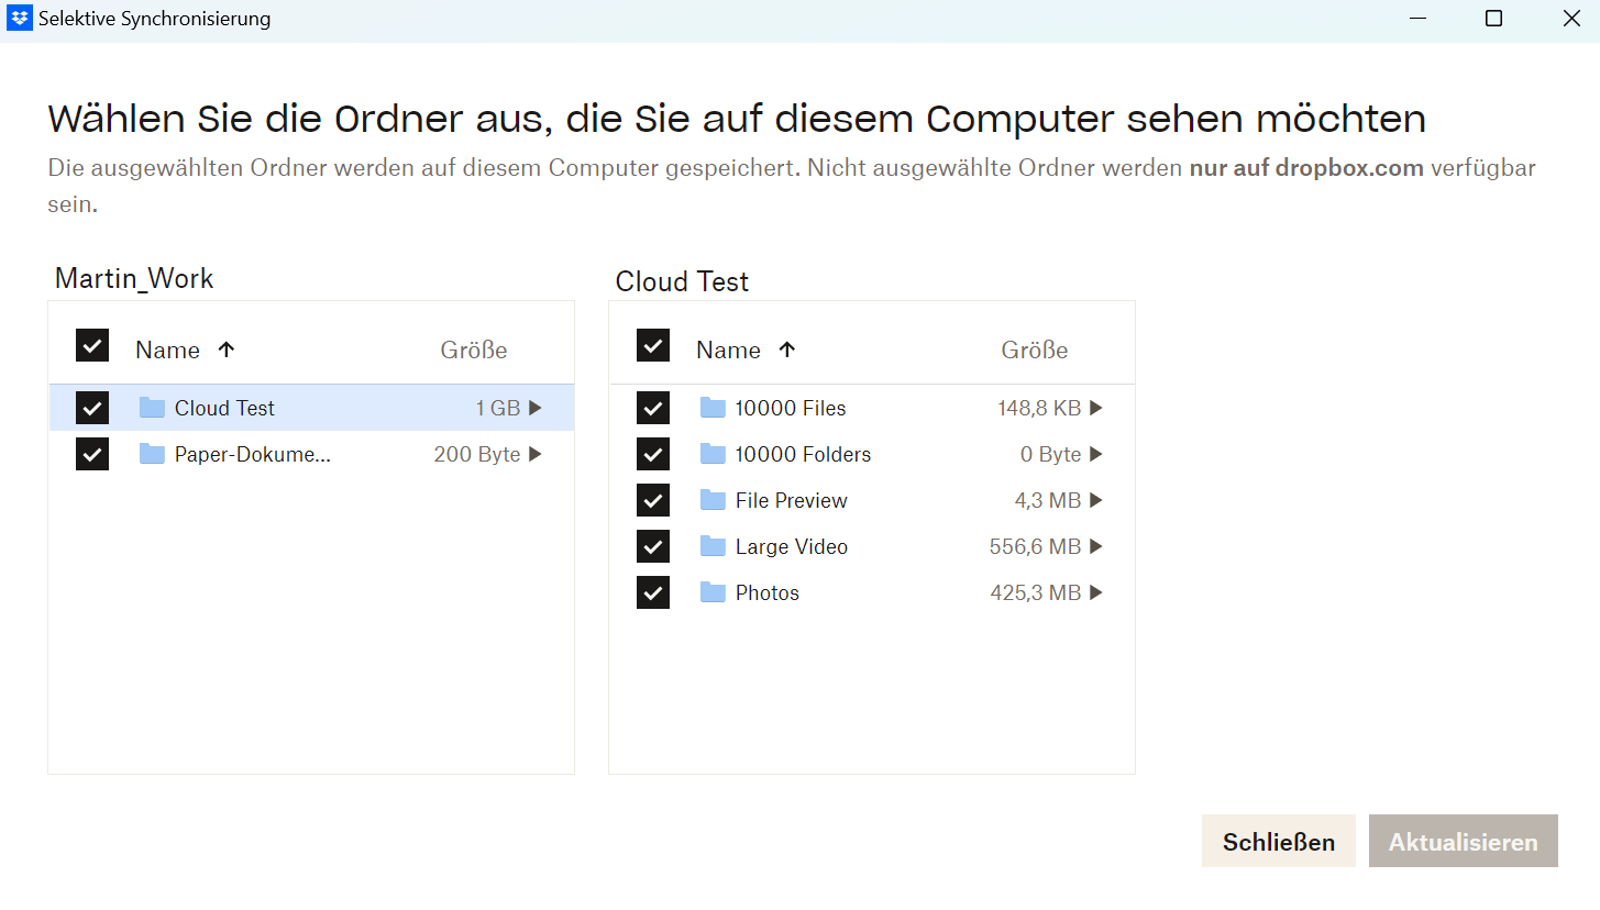This screenshot has height=910, width=1600.
Task: Click the Schließen button
Action: click(1278, 841)
